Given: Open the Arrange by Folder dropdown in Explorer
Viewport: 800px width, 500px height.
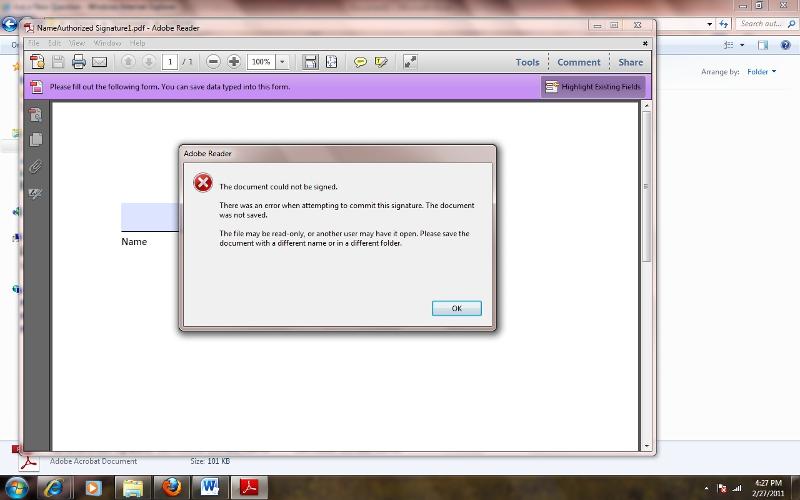Looking at the screenshot, I should [x=761, y=72].
